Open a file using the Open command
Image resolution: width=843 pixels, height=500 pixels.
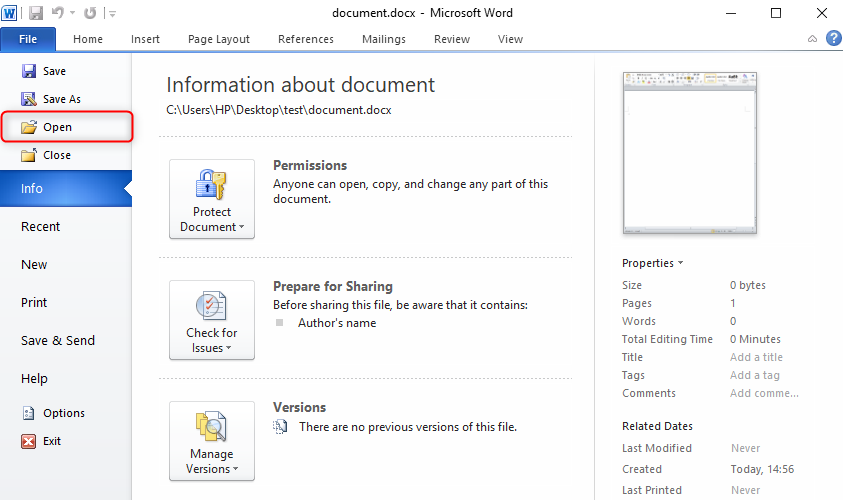[x=57, y=127]
